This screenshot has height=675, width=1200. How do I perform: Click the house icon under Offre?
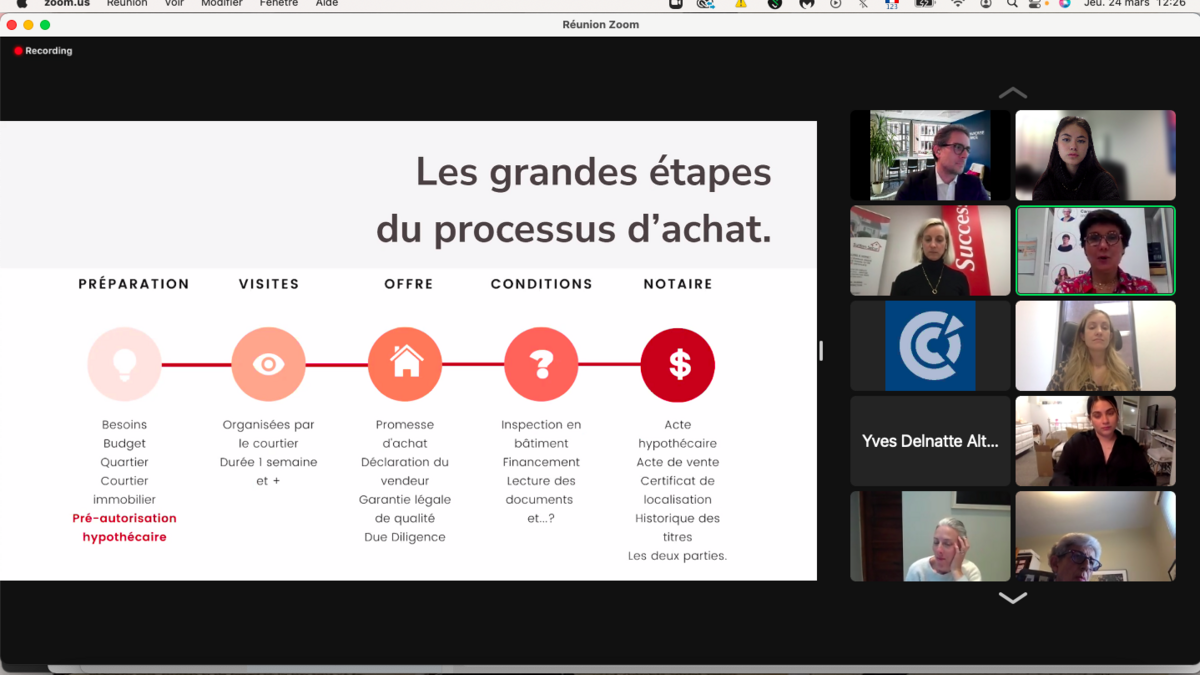[x=405, y=365]
